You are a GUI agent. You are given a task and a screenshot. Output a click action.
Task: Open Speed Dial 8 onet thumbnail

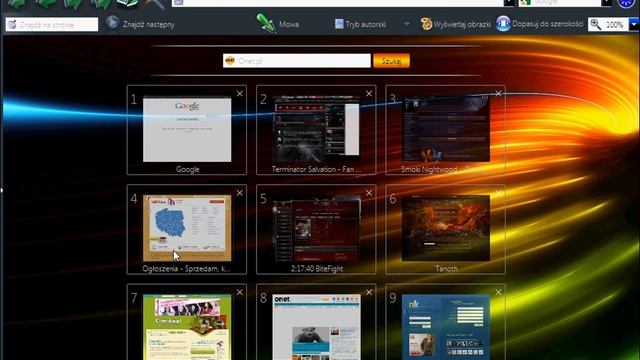click(316, 327)
